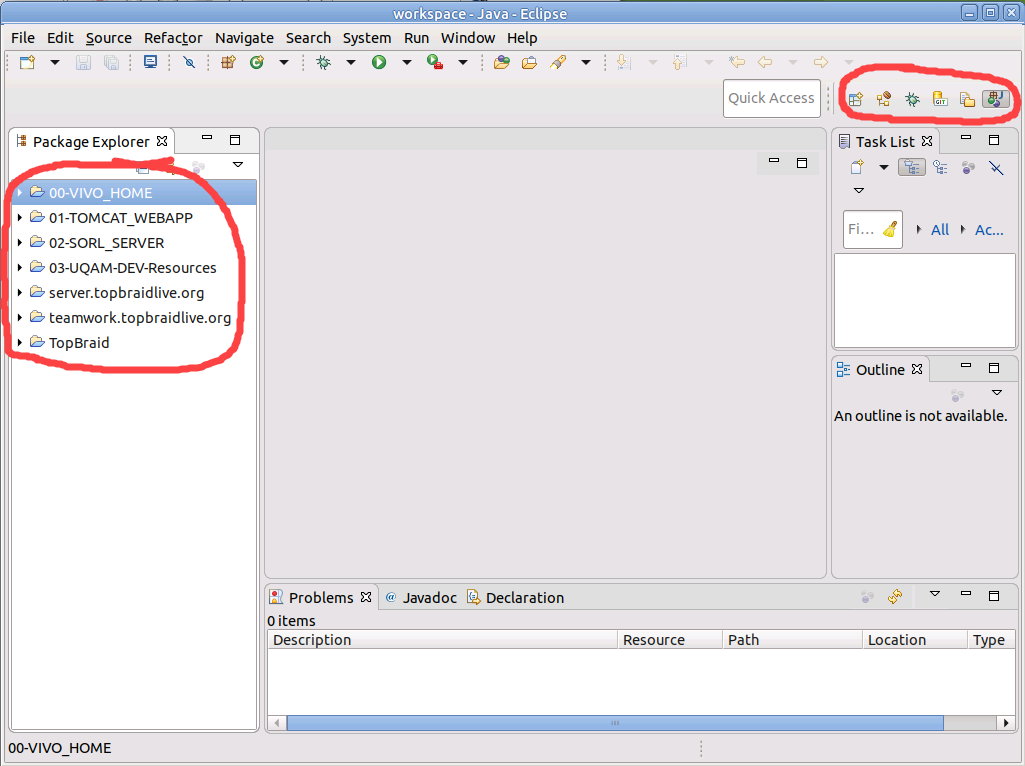Click the All link in Task List

tap(940, 229)
